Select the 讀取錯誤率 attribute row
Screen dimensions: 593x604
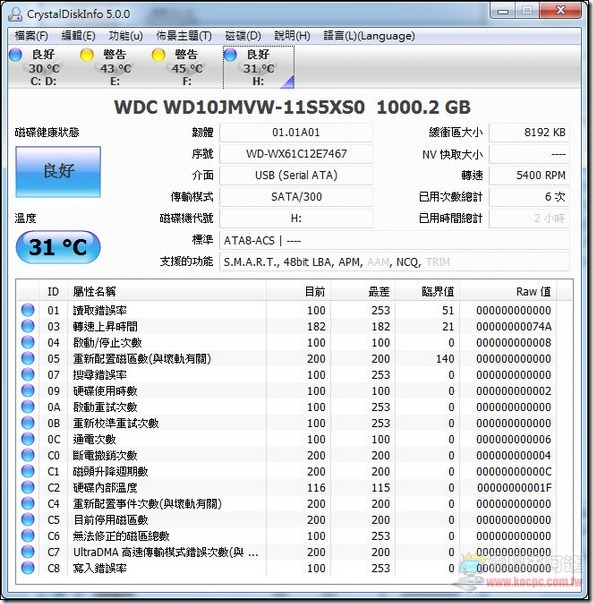click(x=286, y=310)
